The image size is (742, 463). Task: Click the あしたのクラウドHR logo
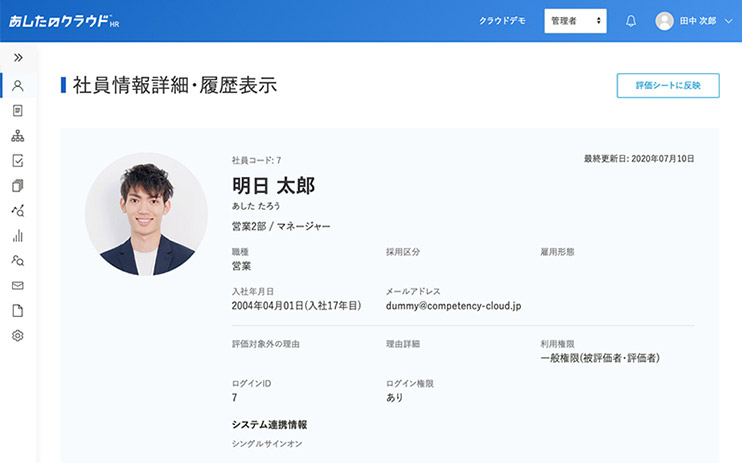64,21
